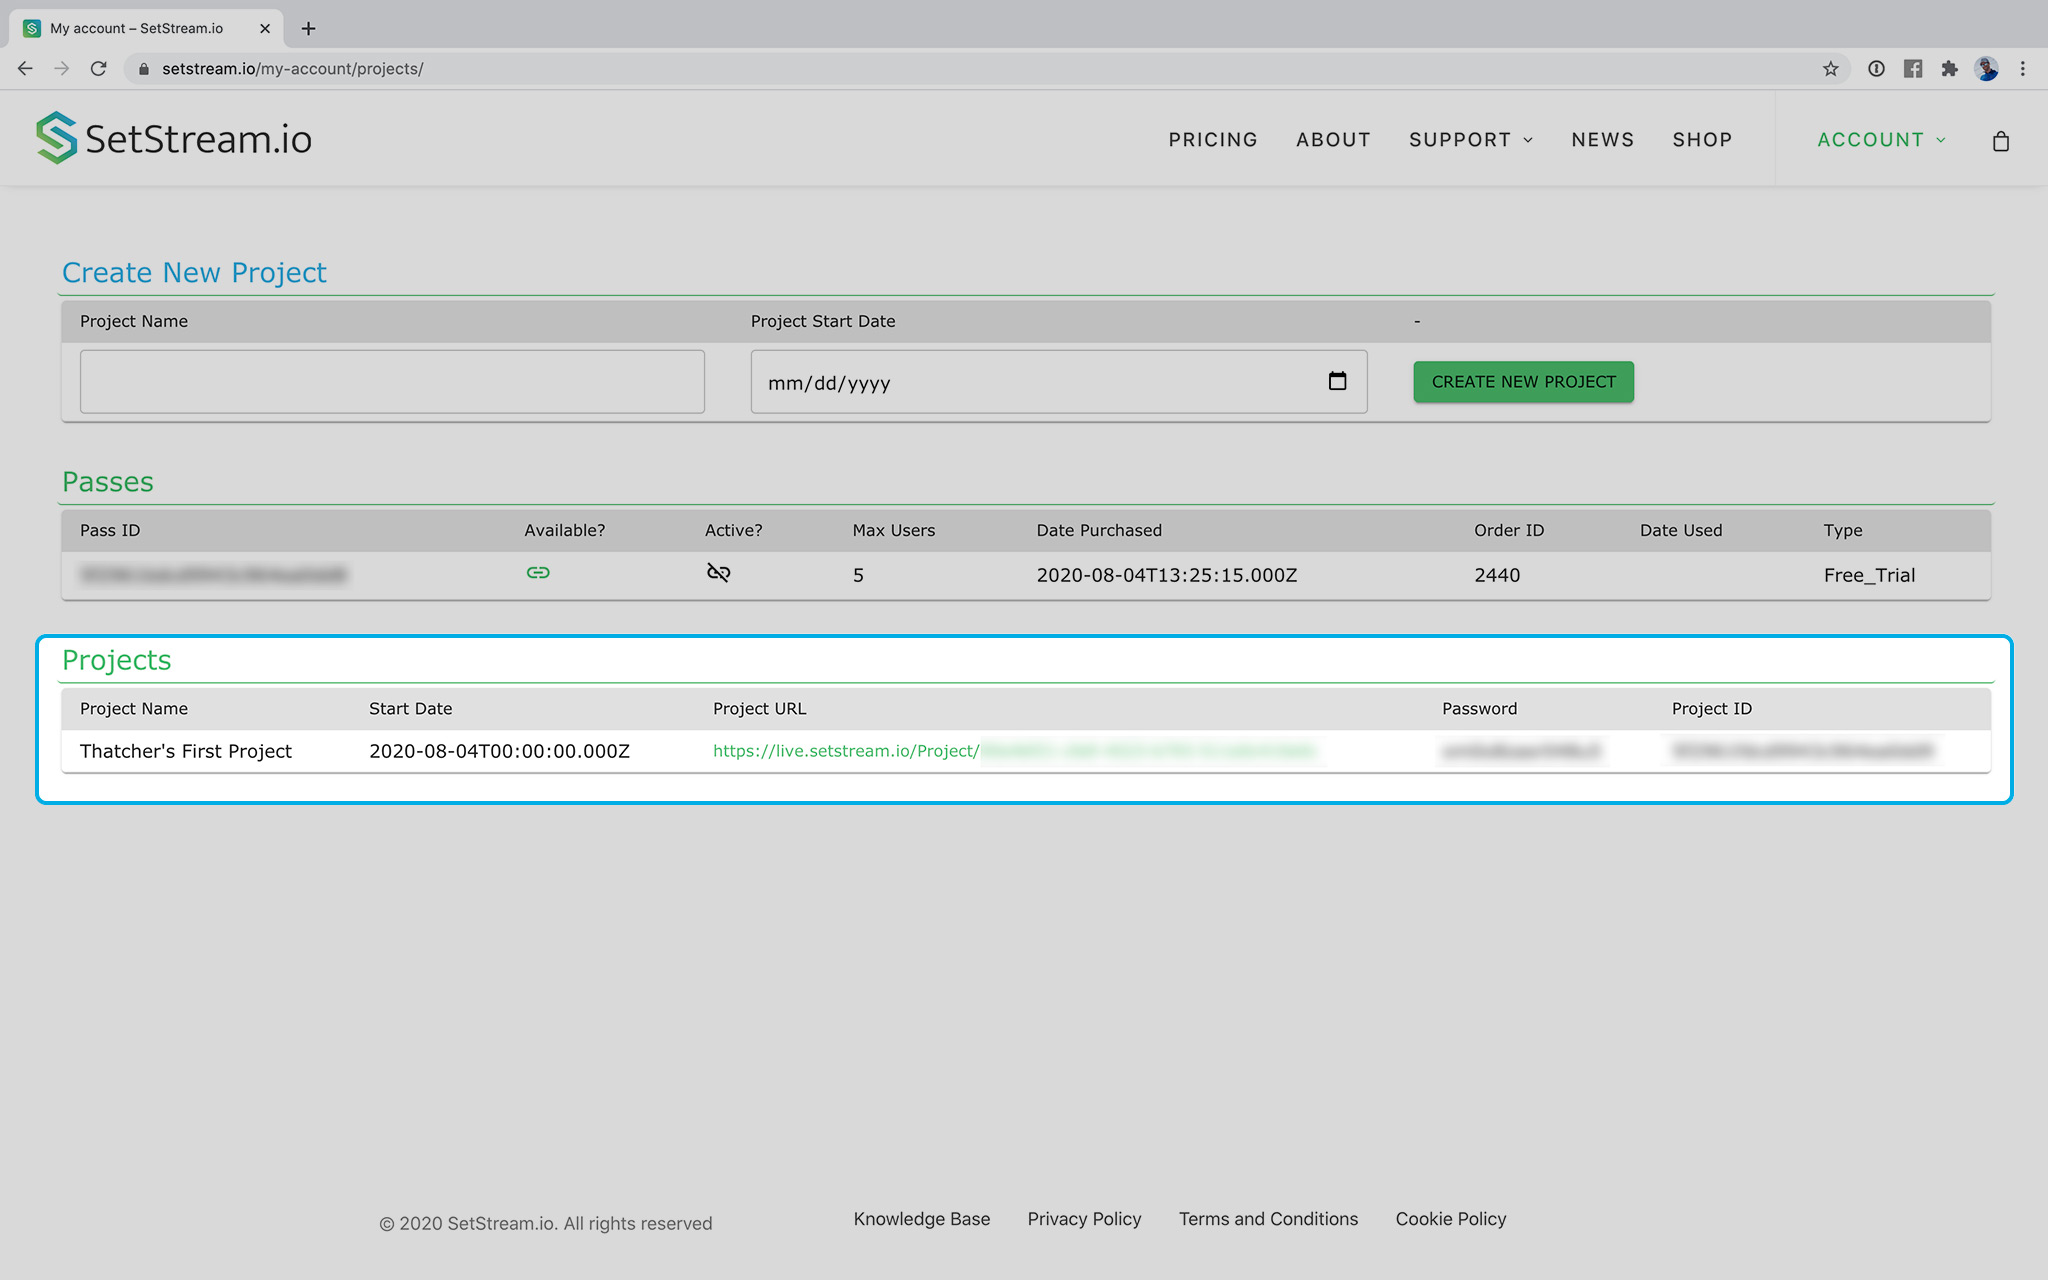Reload the page with refresh icon
Viewport: 2048px width, 1280px height.
(98, 68)
